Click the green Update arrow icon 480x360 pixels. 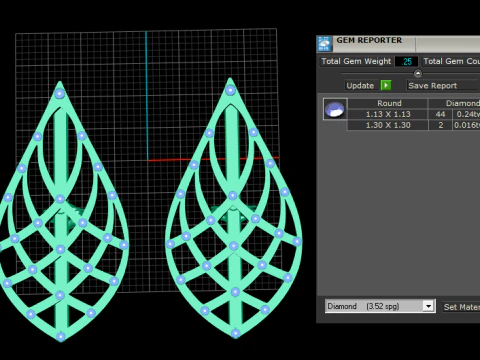pyautogui.click(x=386, y=85)
